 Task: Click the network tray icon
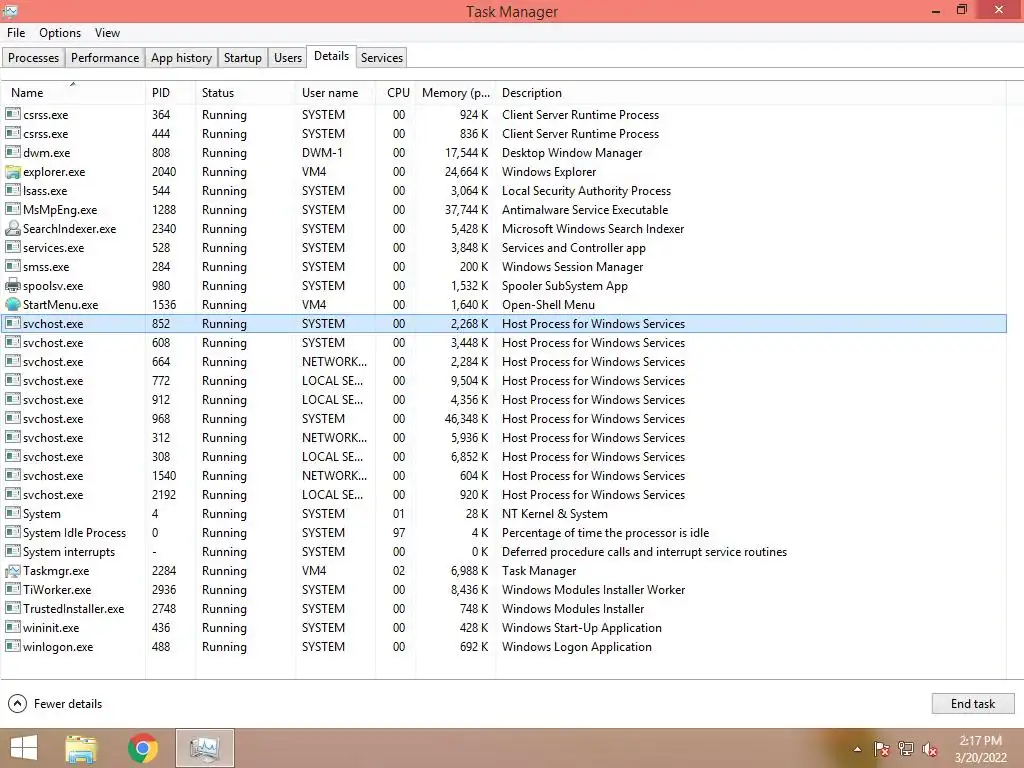point(906,749)
